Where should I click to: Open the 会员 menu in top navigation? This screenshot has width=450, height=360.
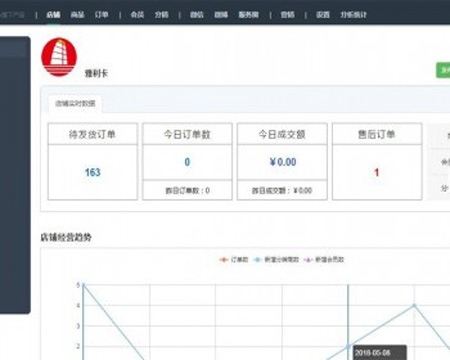pos(137,15)
